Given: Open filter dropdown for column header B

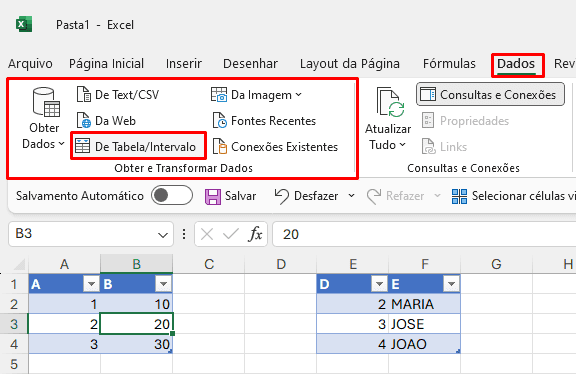Looking at the screenshot, I should pos(163,284).
